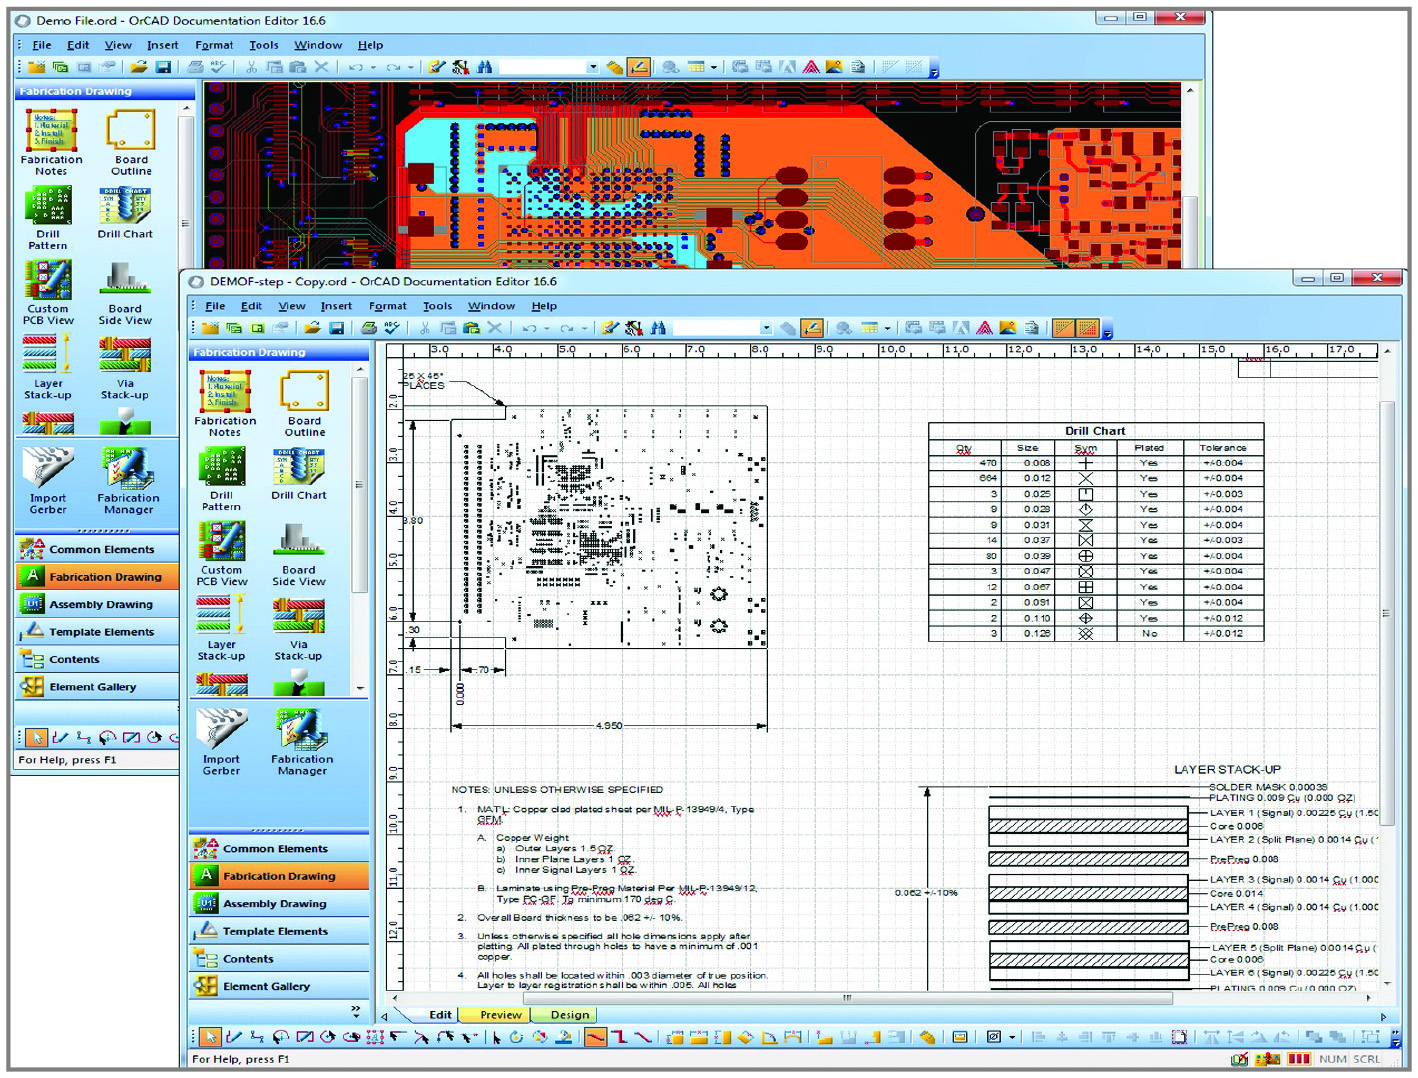
Task: Click Board Side View icon in front window
Action: pyautogui.click(x=298, y=542)
